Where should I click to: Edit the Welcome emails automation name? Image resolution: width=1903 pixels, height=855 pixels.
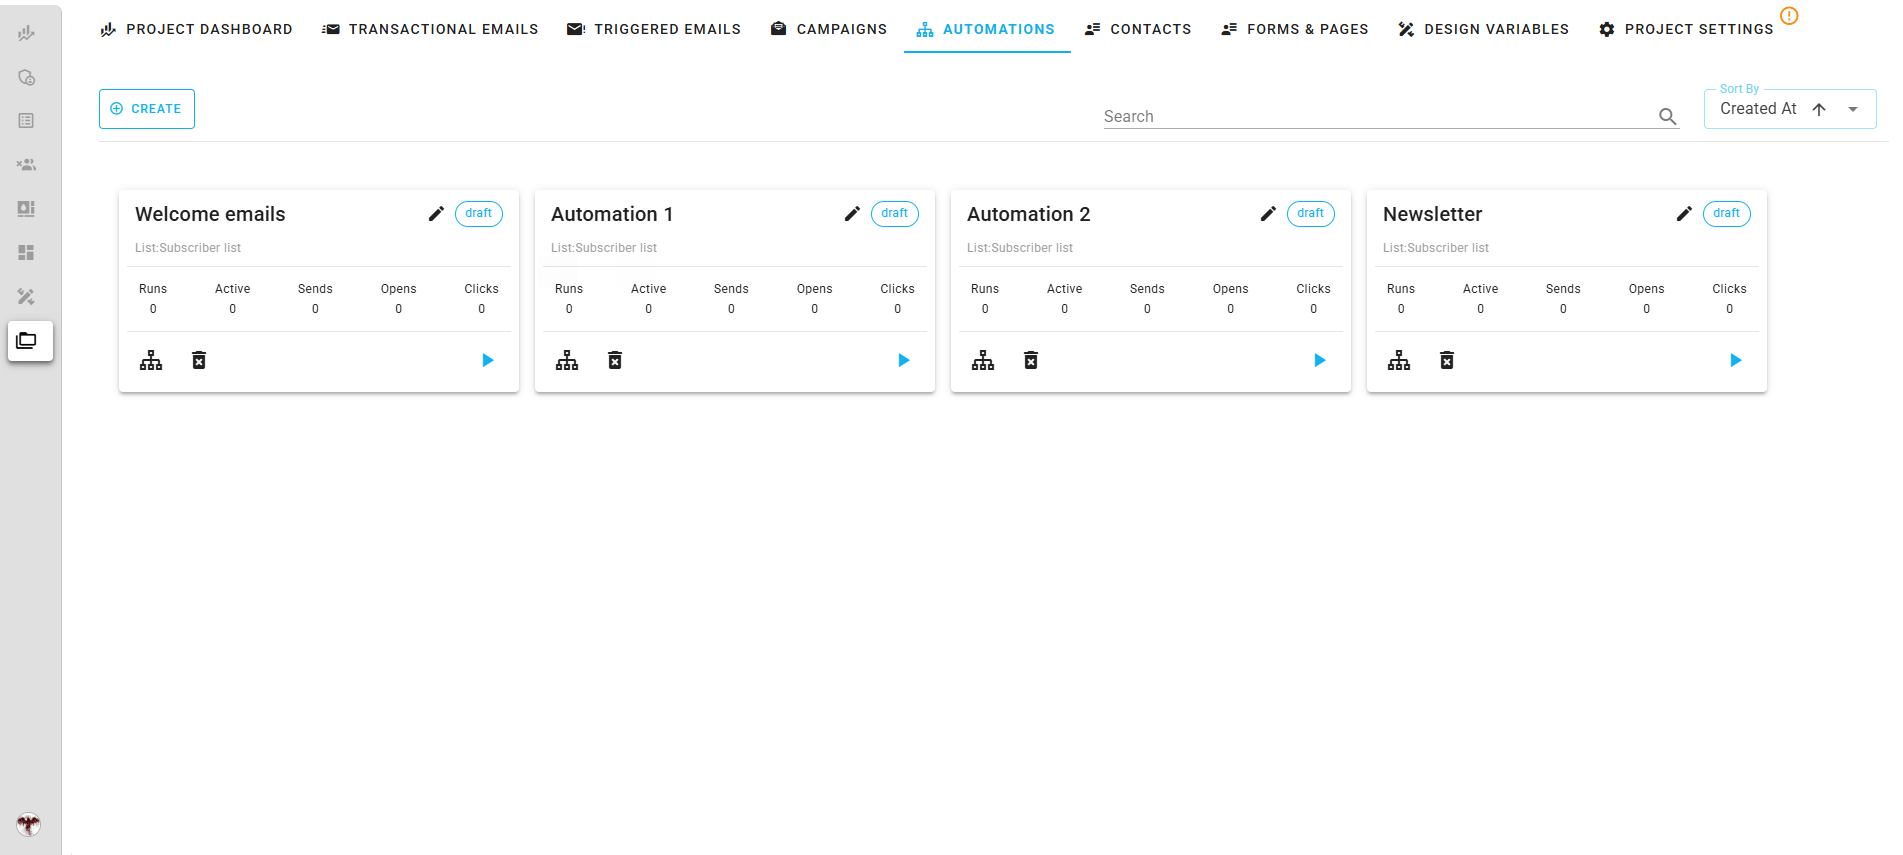[x=436, y=214]
